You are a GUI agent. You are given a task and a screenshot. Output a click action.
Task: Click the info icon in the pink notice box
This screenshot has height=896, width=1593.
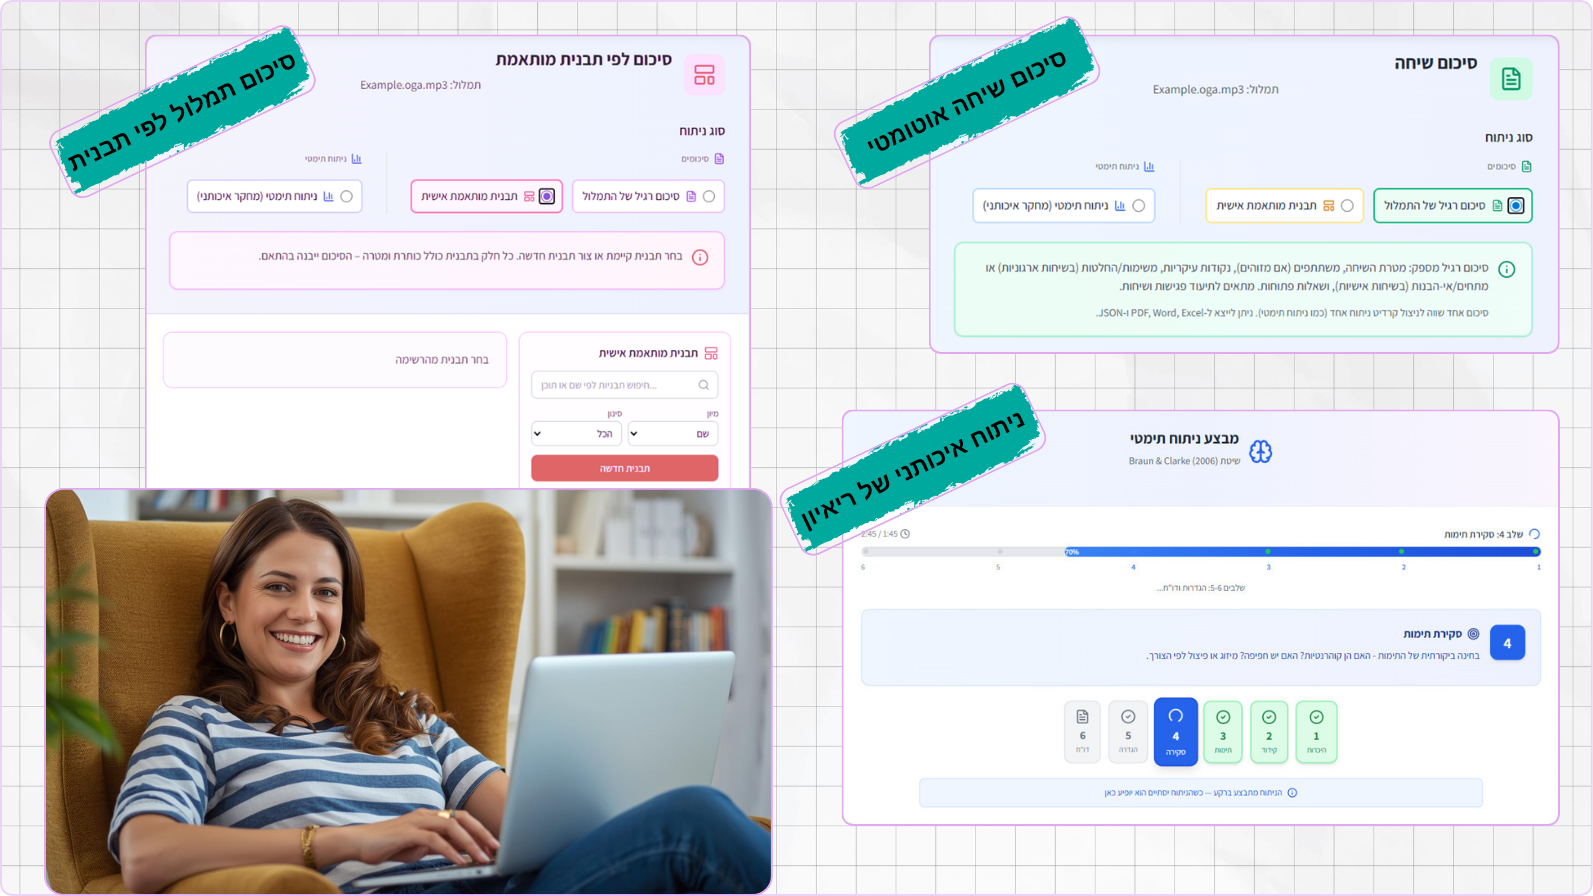(700, 258)
